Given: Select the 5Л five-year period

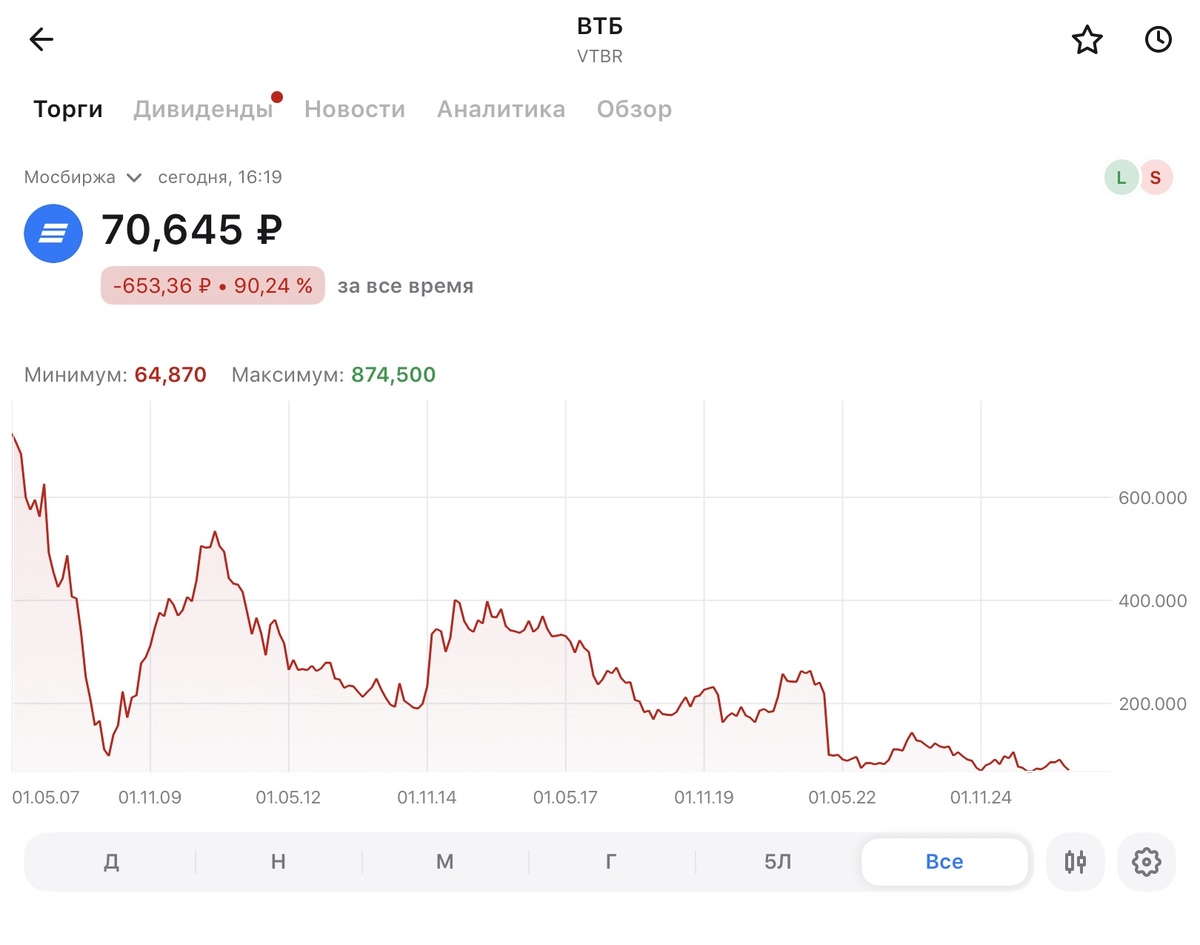Looking at the screenshot, I should [778, 862].
